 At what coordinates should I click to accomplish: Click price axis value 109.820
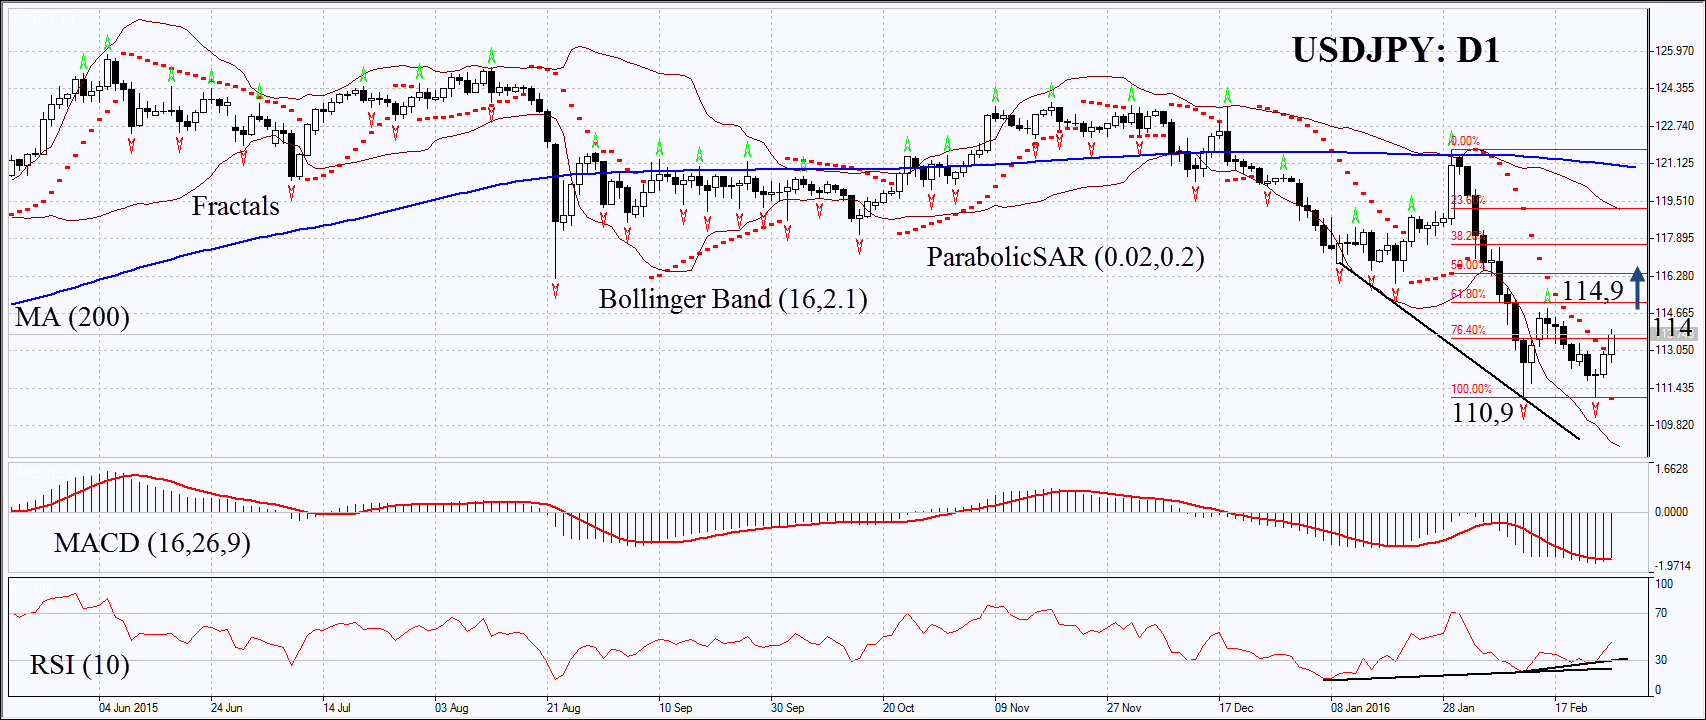click(x=1674, y=425)
